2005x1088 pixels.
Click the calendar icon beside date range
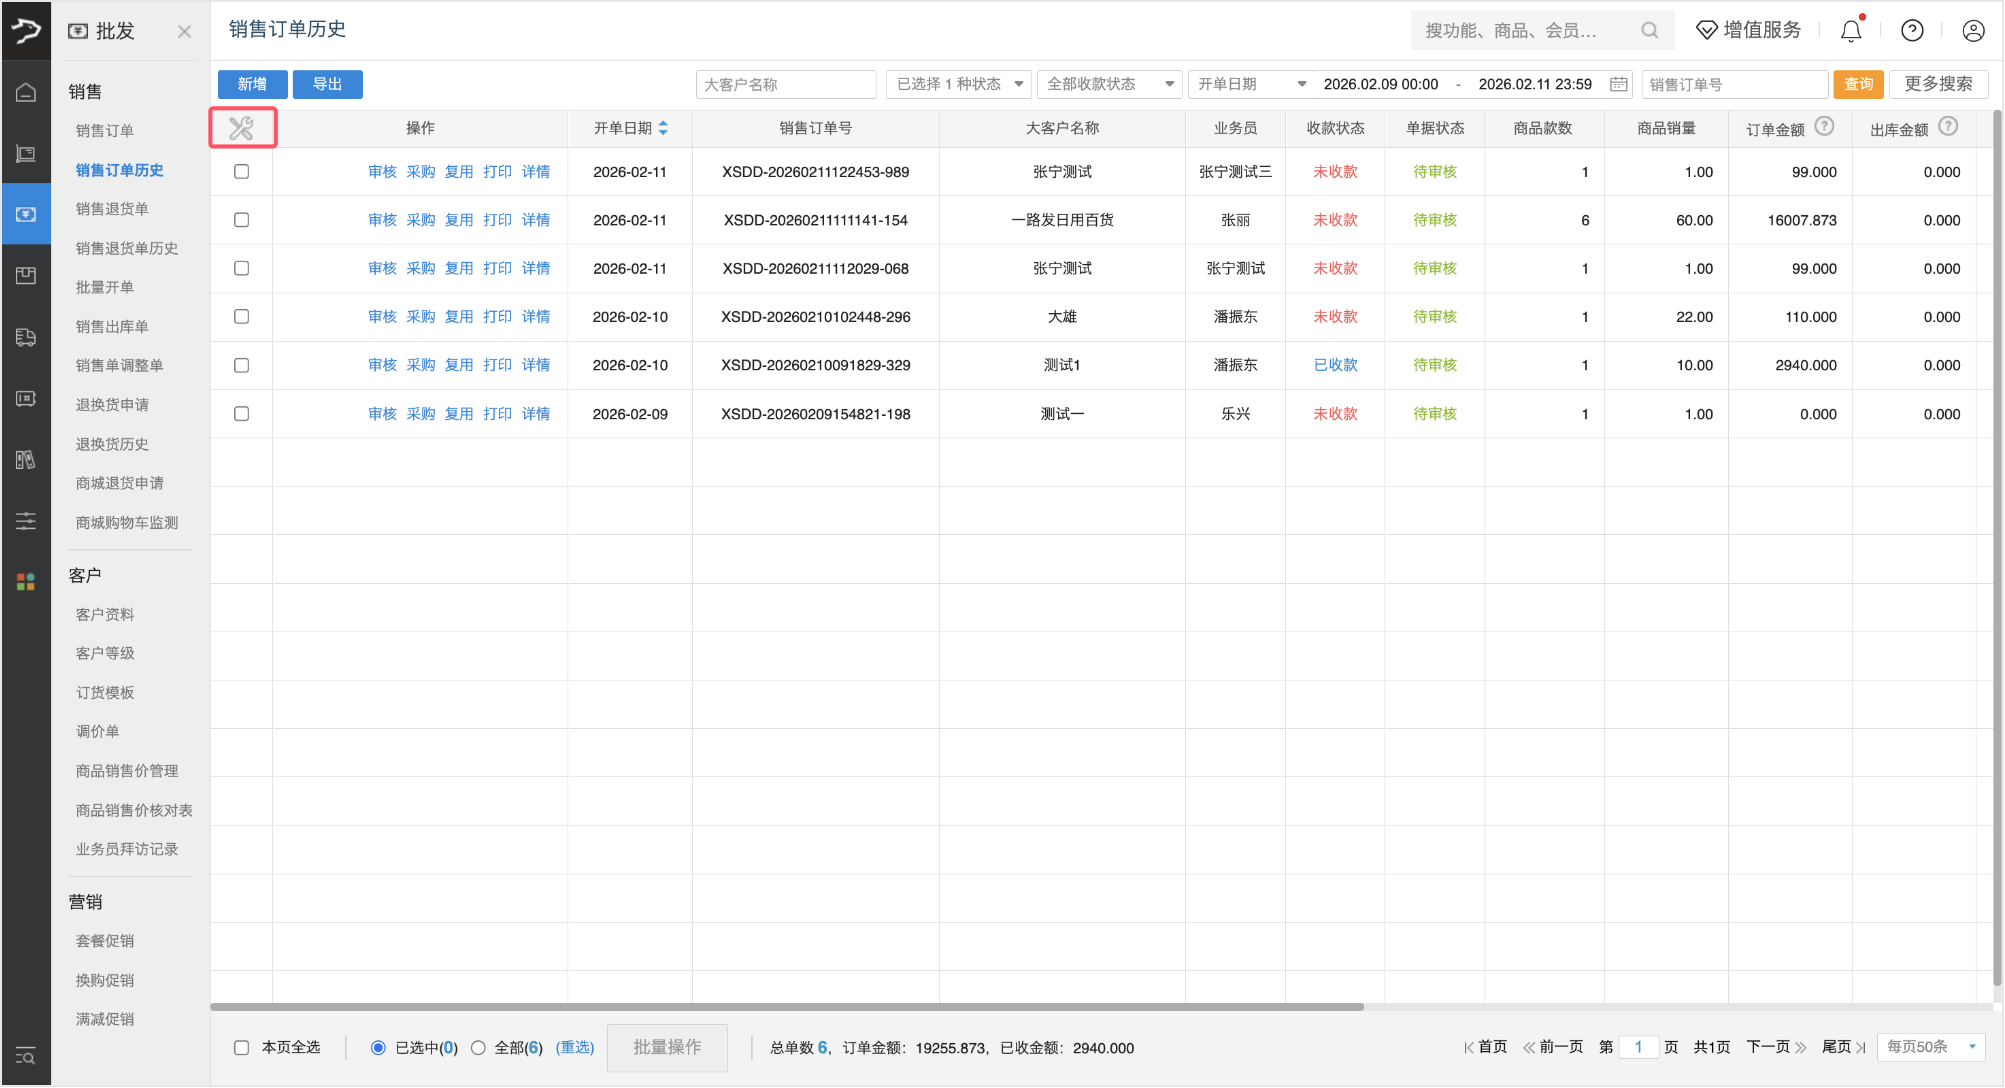click(x=1618, y=85)
